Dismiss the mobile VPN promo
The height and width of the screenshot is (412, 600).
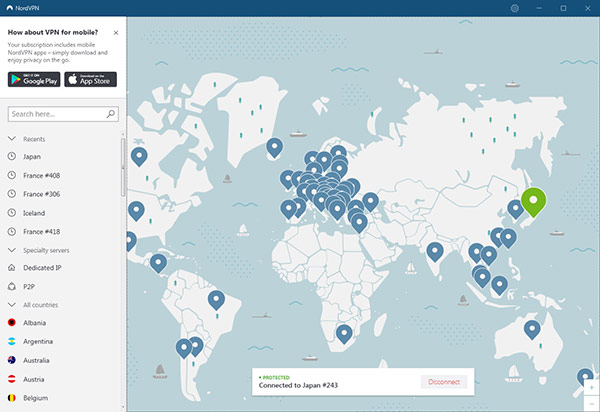[x=116, y=33]
